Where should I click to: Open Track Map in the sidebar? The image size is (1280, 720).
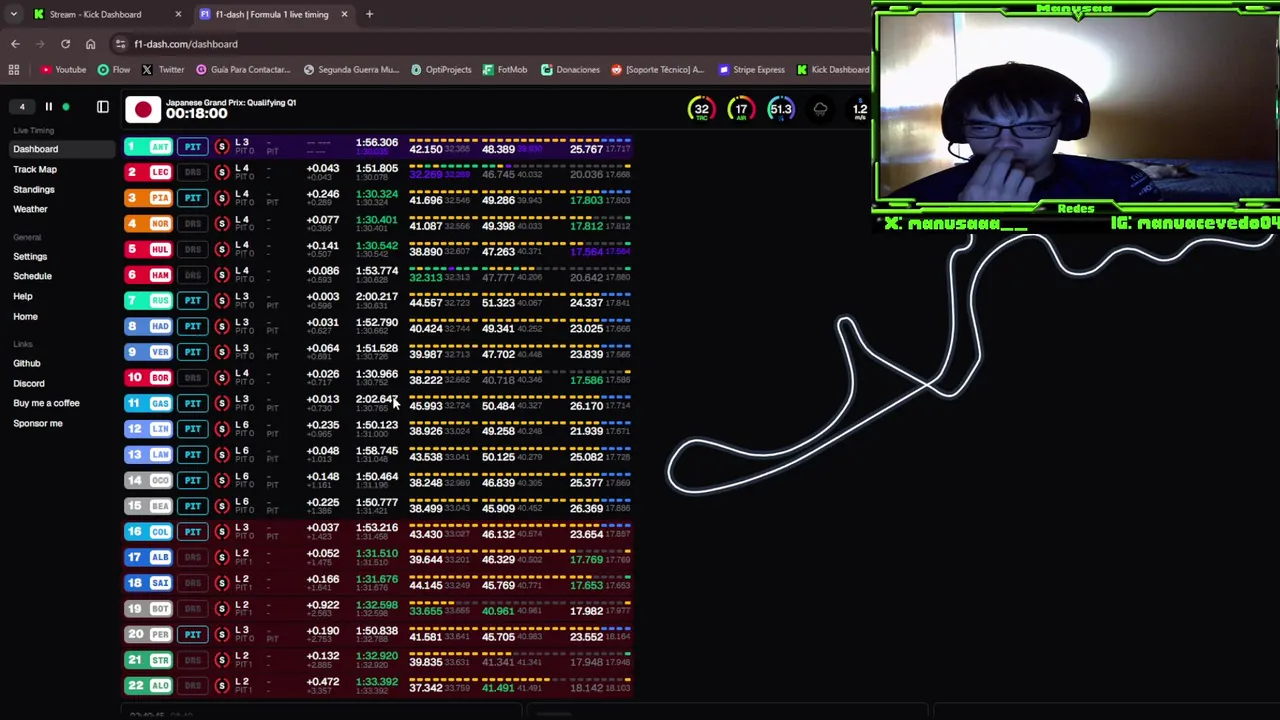[35, 169]
